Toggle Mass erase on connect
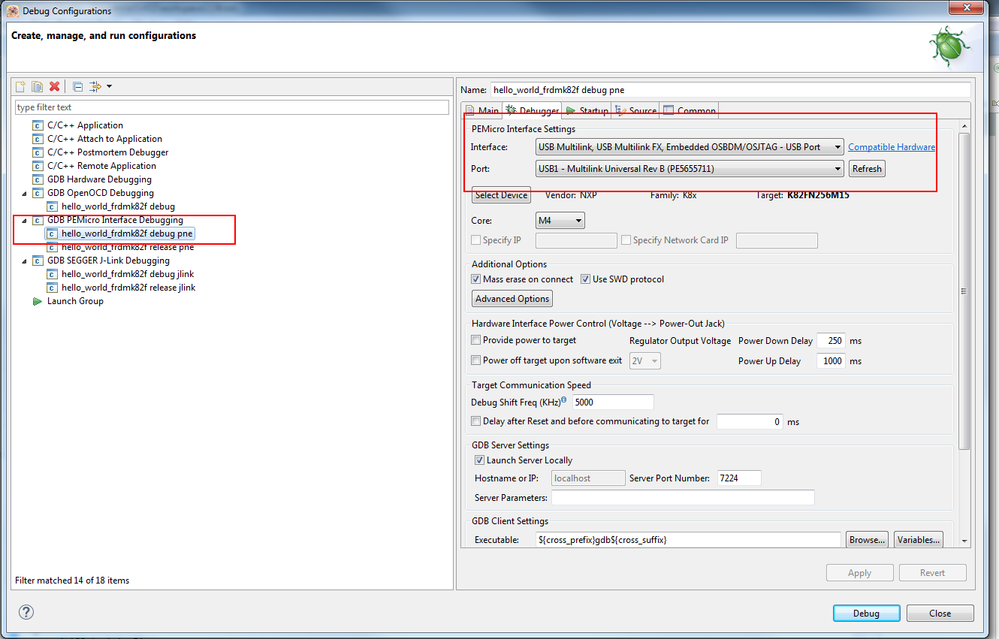This screenshot has width=999, height=639. (476, 279)
